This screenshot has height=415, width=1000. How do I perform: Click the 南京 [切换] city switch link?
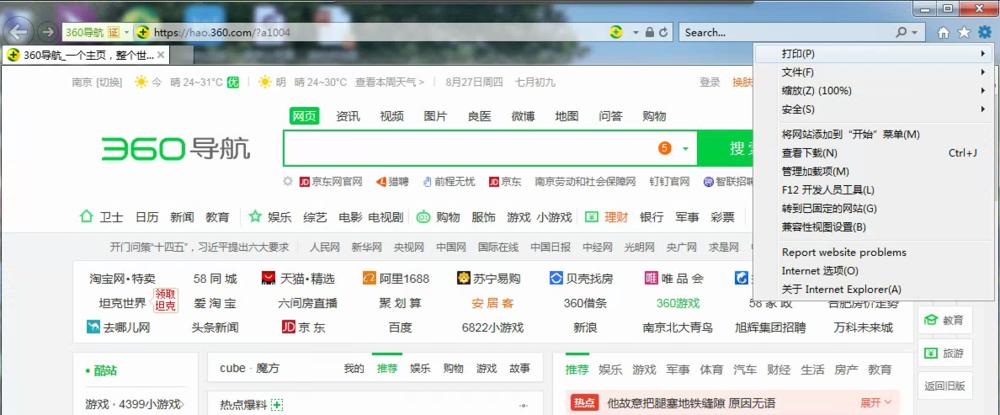(97, 82)
